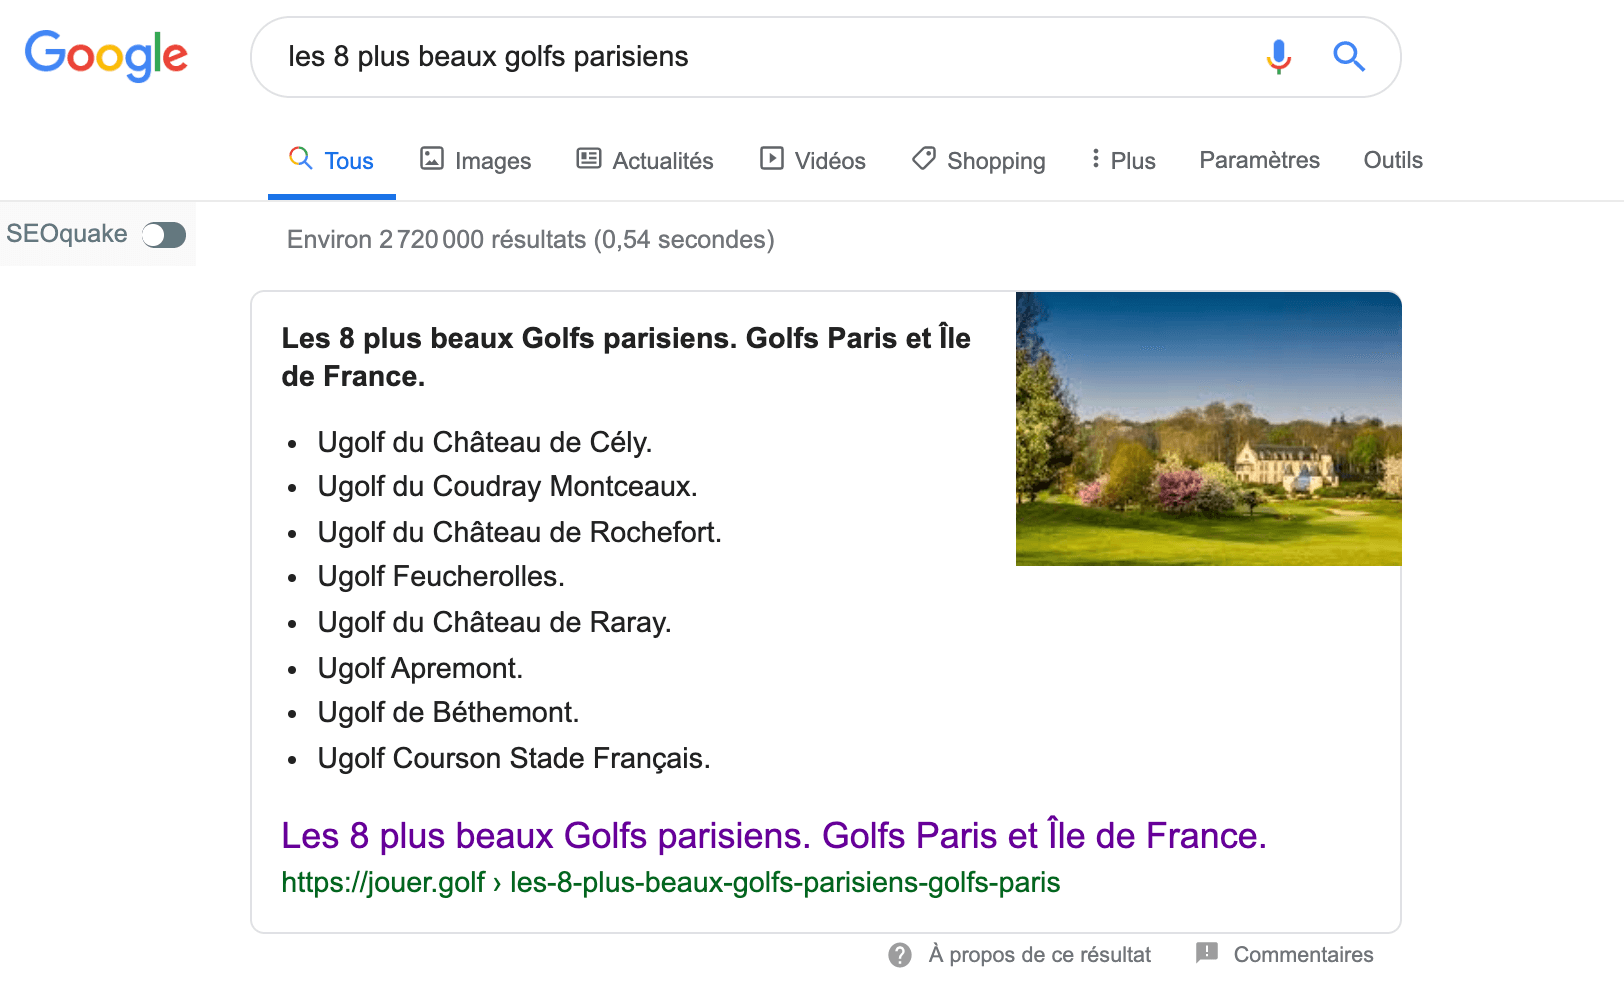This screenshot has height=994, width=1624.
Task: Toggle the SEOquake switch
Action: click(x=164, y=235)
